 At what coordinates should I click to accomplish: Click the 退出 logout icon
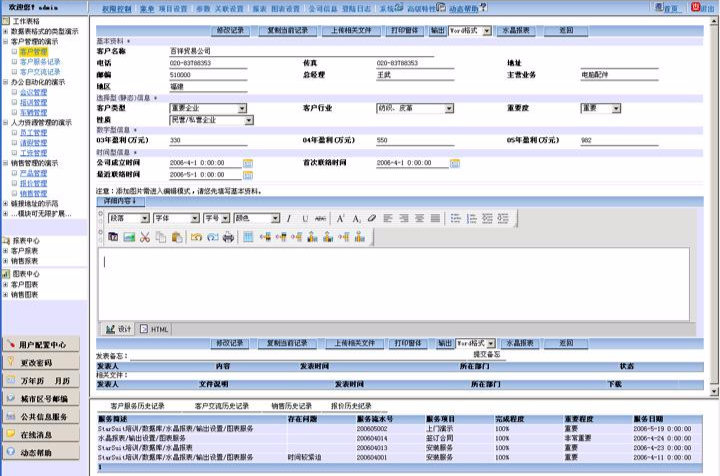tap(695, 6)
